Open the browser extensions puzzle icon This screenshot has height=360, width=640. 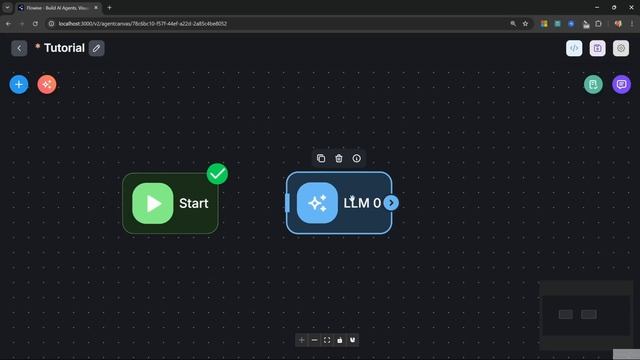(x=598, y=24)
